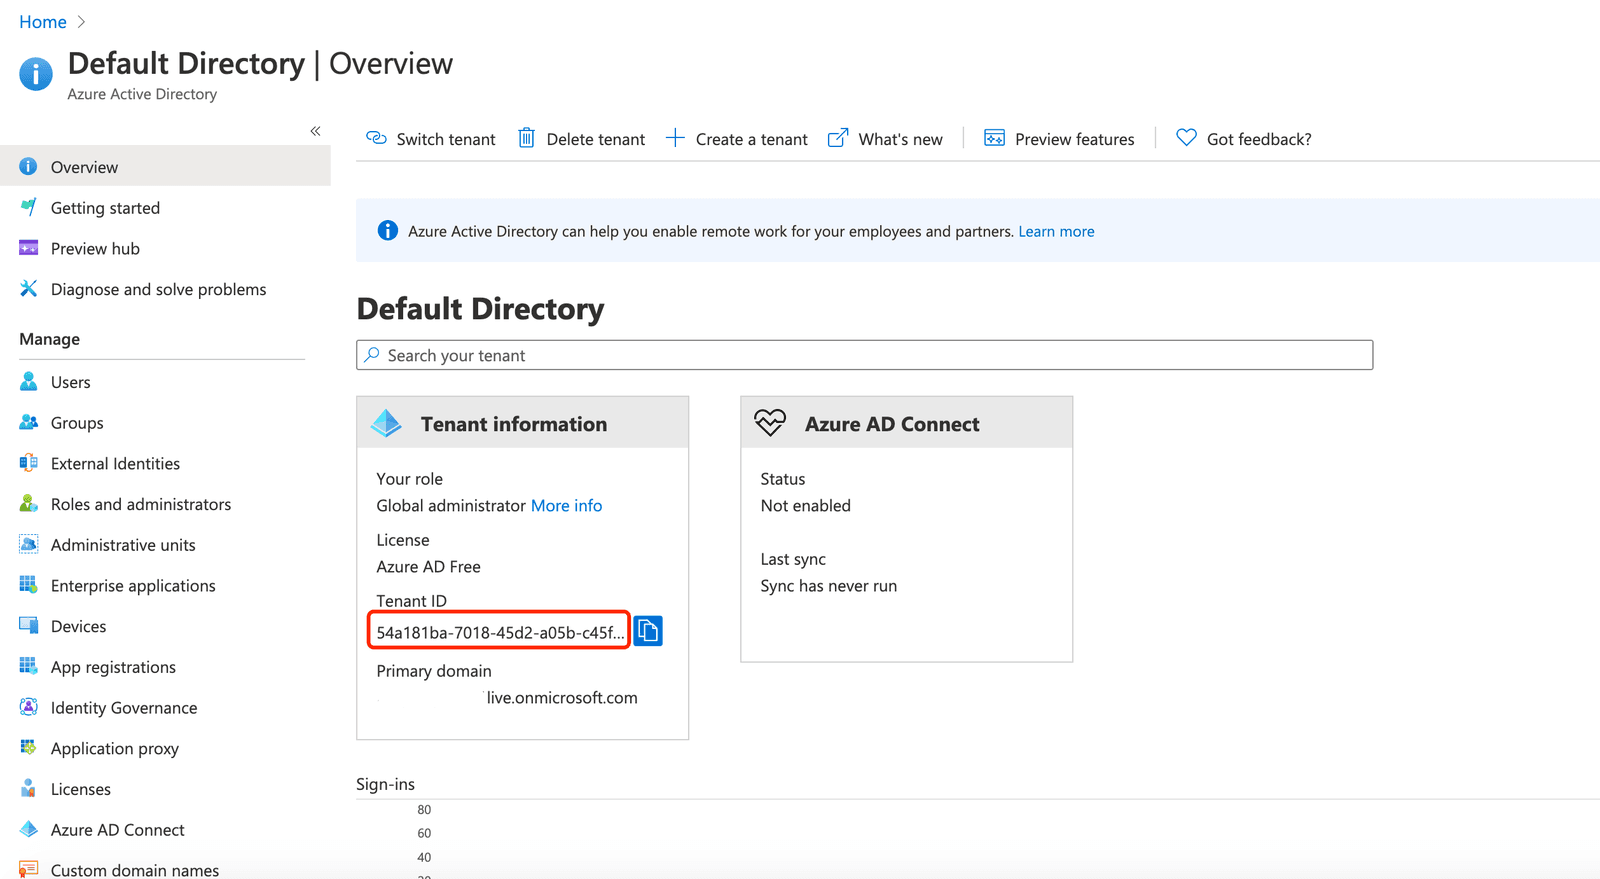This screenshot has height=879, width=1600.
Task: Click the Preview hub icon in sidebar
Action: click(28, 248)
